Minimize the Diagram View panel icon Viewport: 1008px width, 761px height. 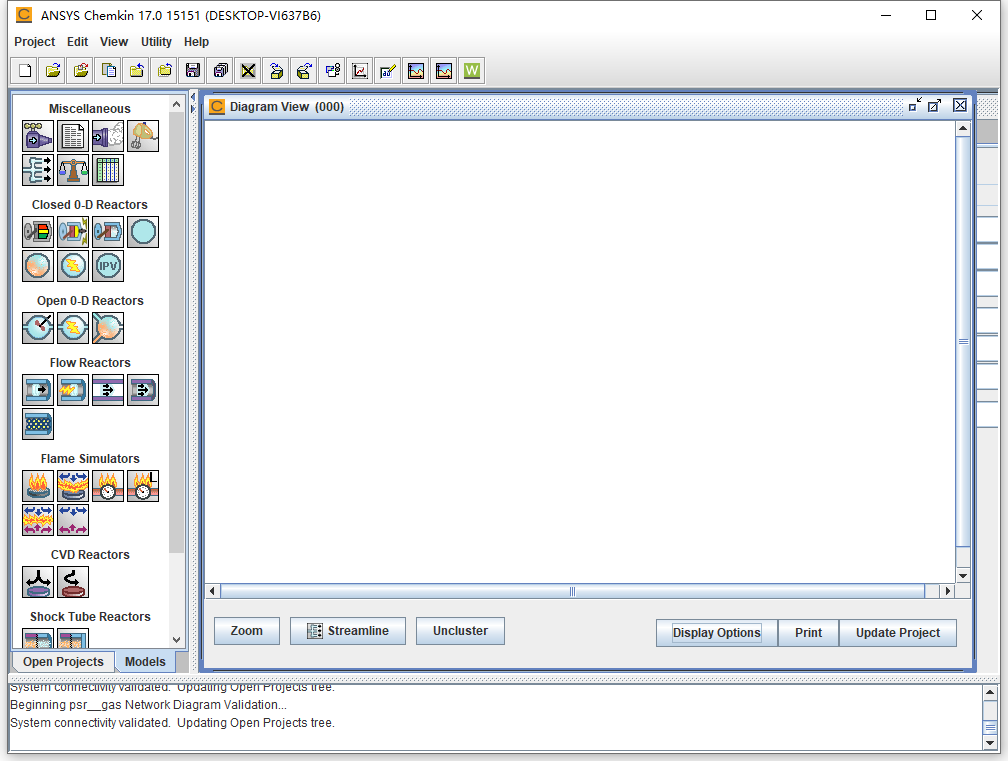coord(915,105)
